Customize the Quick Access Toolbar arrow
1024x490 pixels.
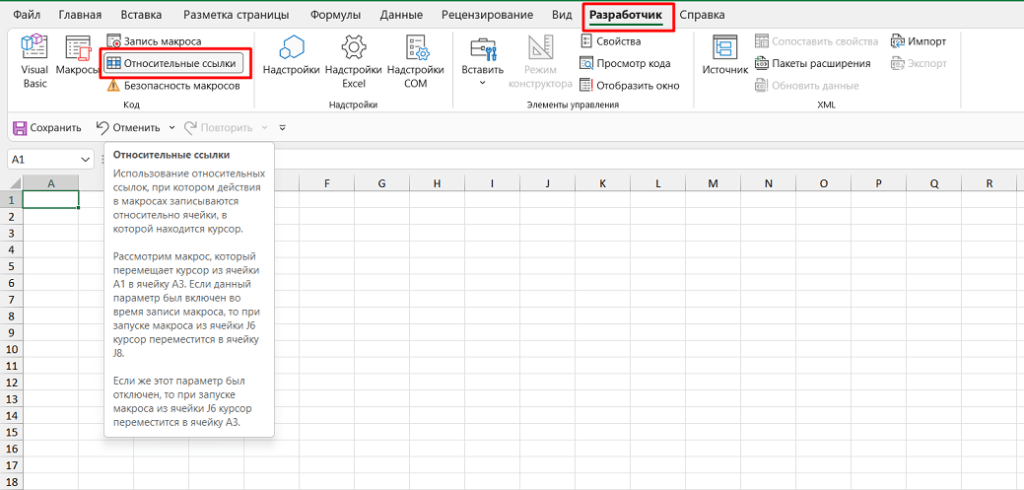pyautogui.click(x=283, y=128)
